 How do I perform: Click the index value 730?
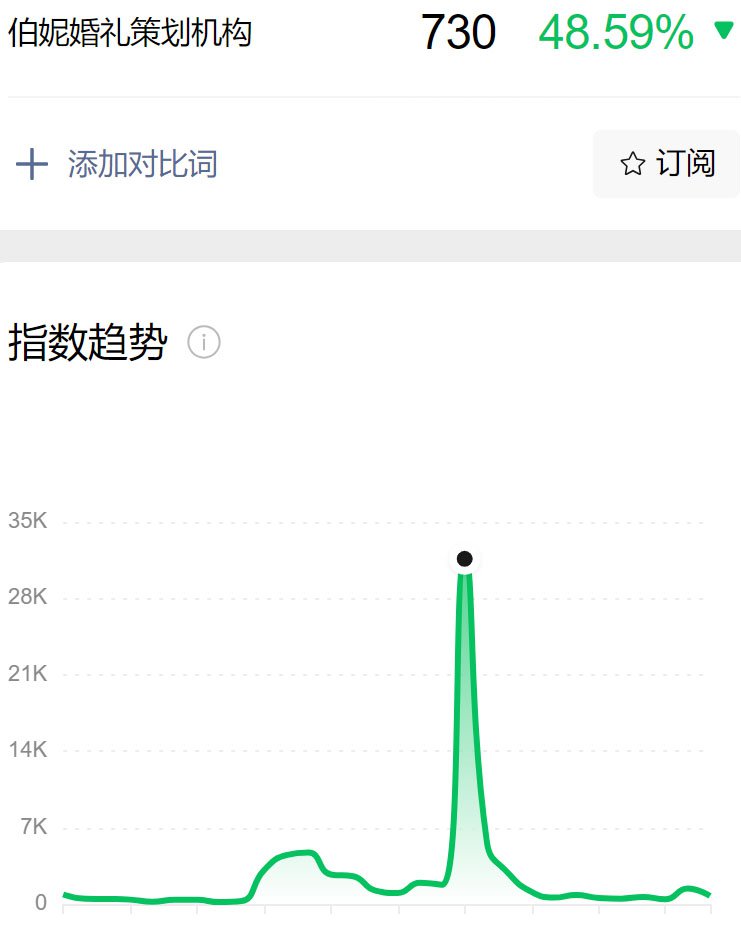[458, 33]
